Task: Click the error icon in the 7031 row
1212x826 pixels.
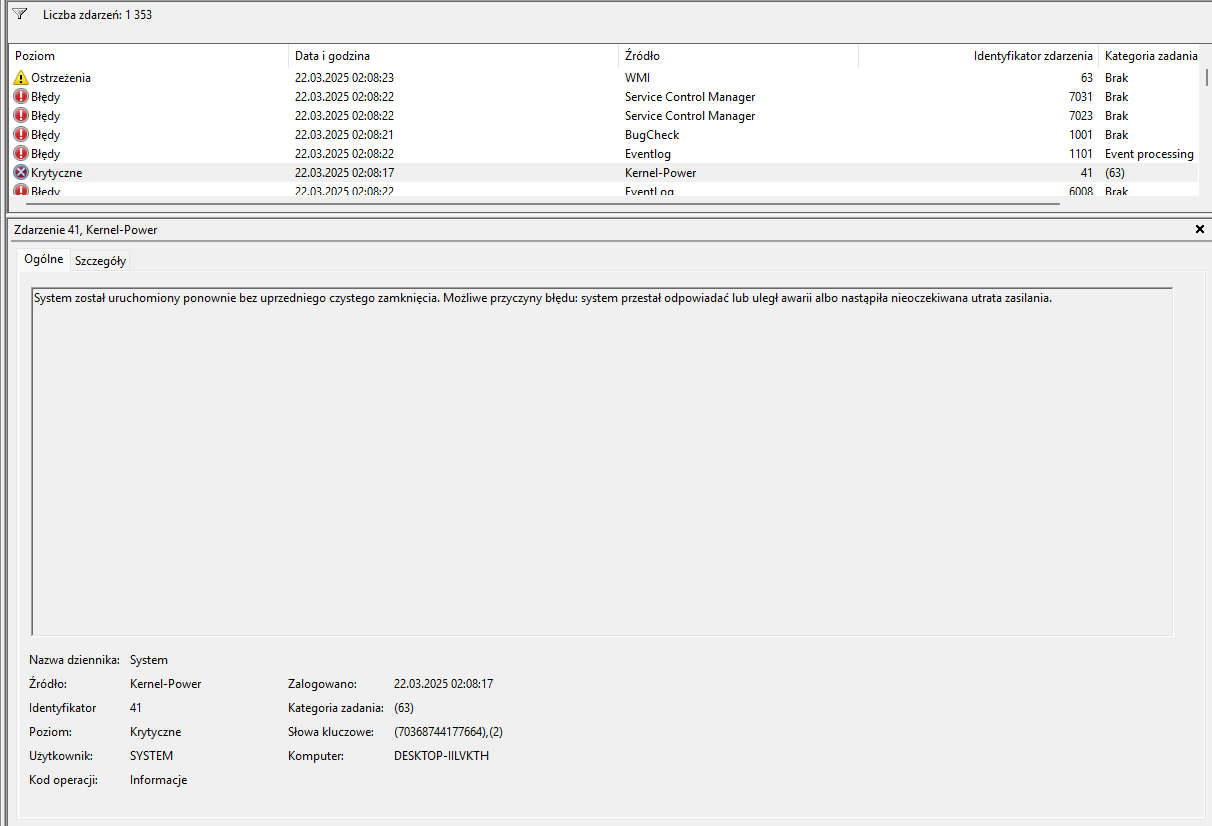Action: coord(21,97)
